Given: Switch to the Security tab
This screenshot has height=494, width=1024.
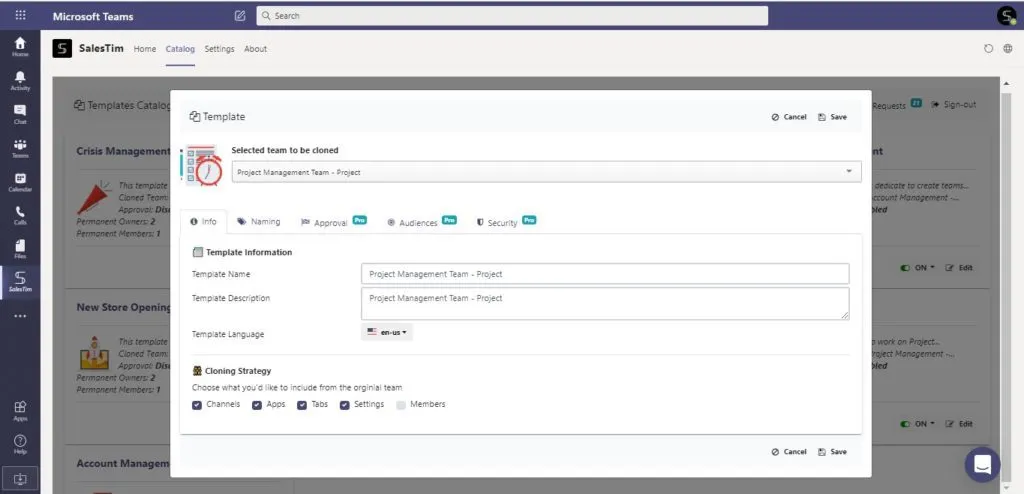Looking at the screenshot, I should 505,222.
